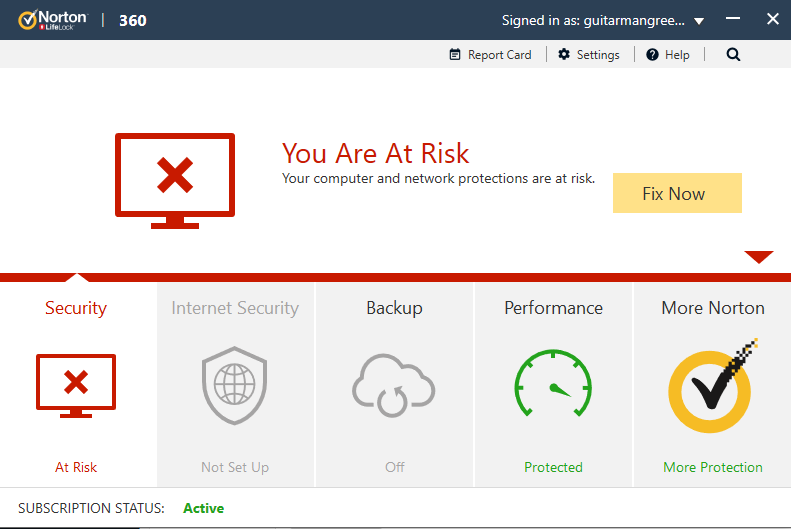Open the Help menu
The width and height of the screenshot is (791, 529).
click(667, 54)
